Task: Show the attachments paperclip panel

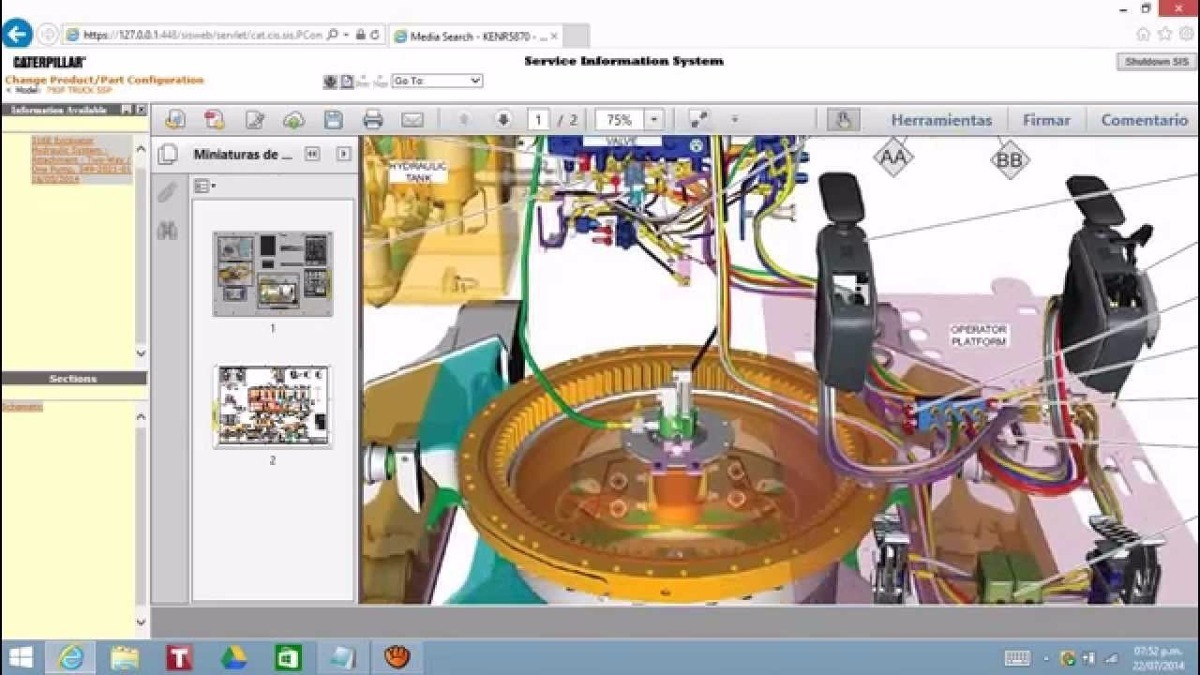Action: point(167,192)
